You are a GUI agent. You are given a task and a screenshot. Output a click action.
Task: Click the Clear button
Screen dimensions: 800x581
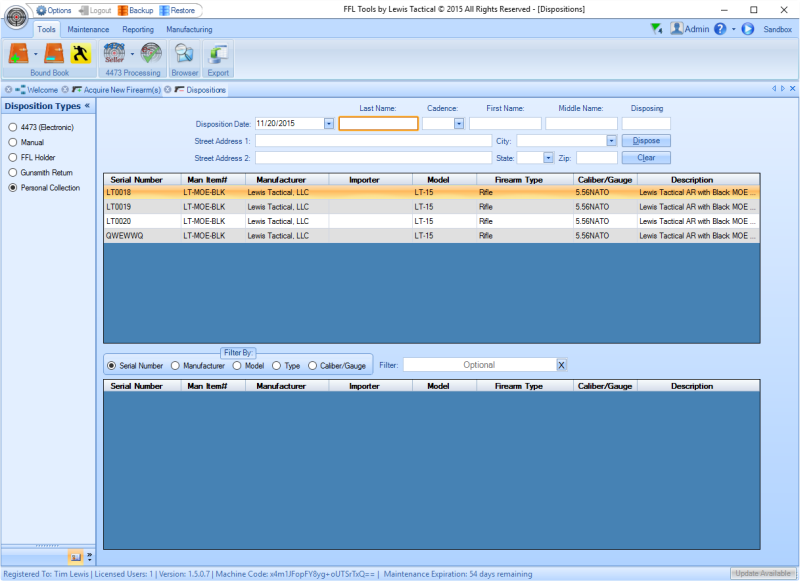(646, 158)
